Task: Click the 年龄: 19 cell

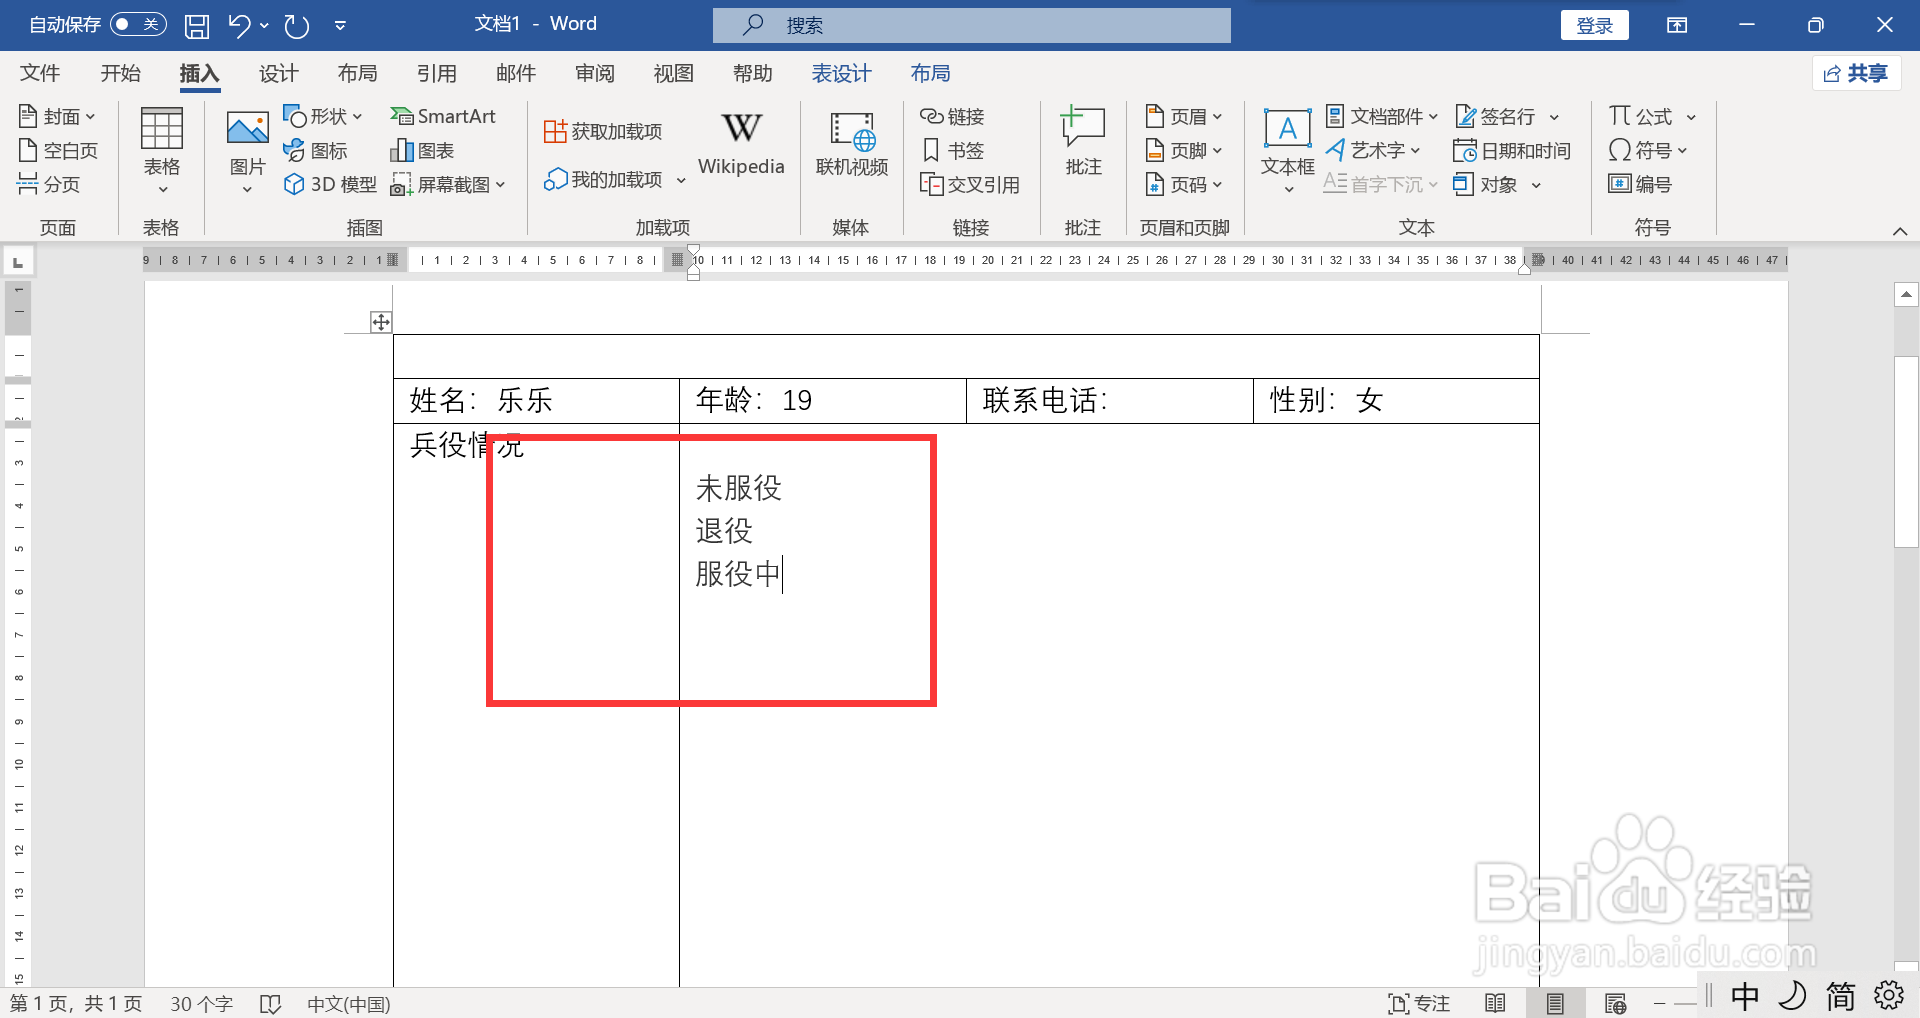Action: 823,401
